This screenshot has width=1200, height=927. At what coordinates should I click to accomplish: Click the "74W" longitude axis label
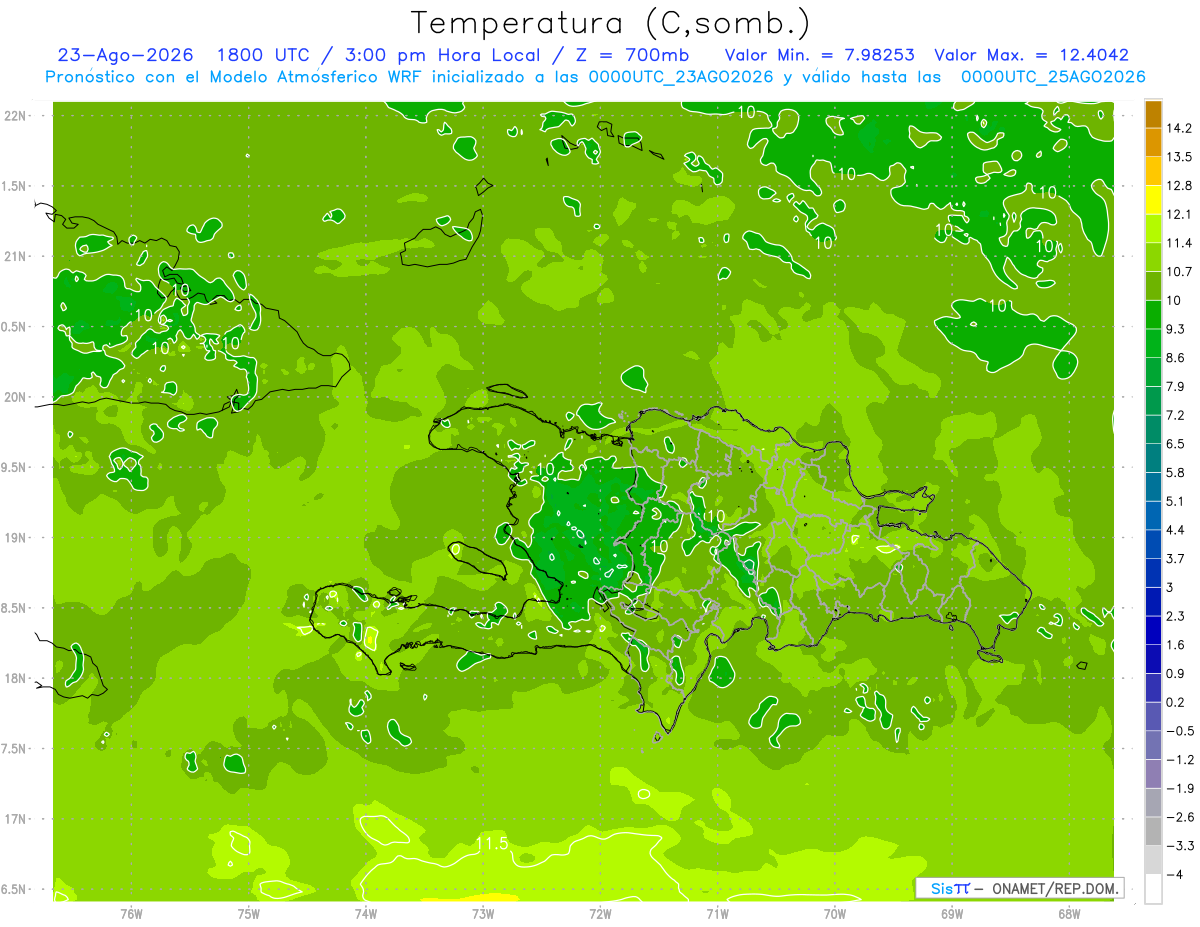tap(365, 914)
